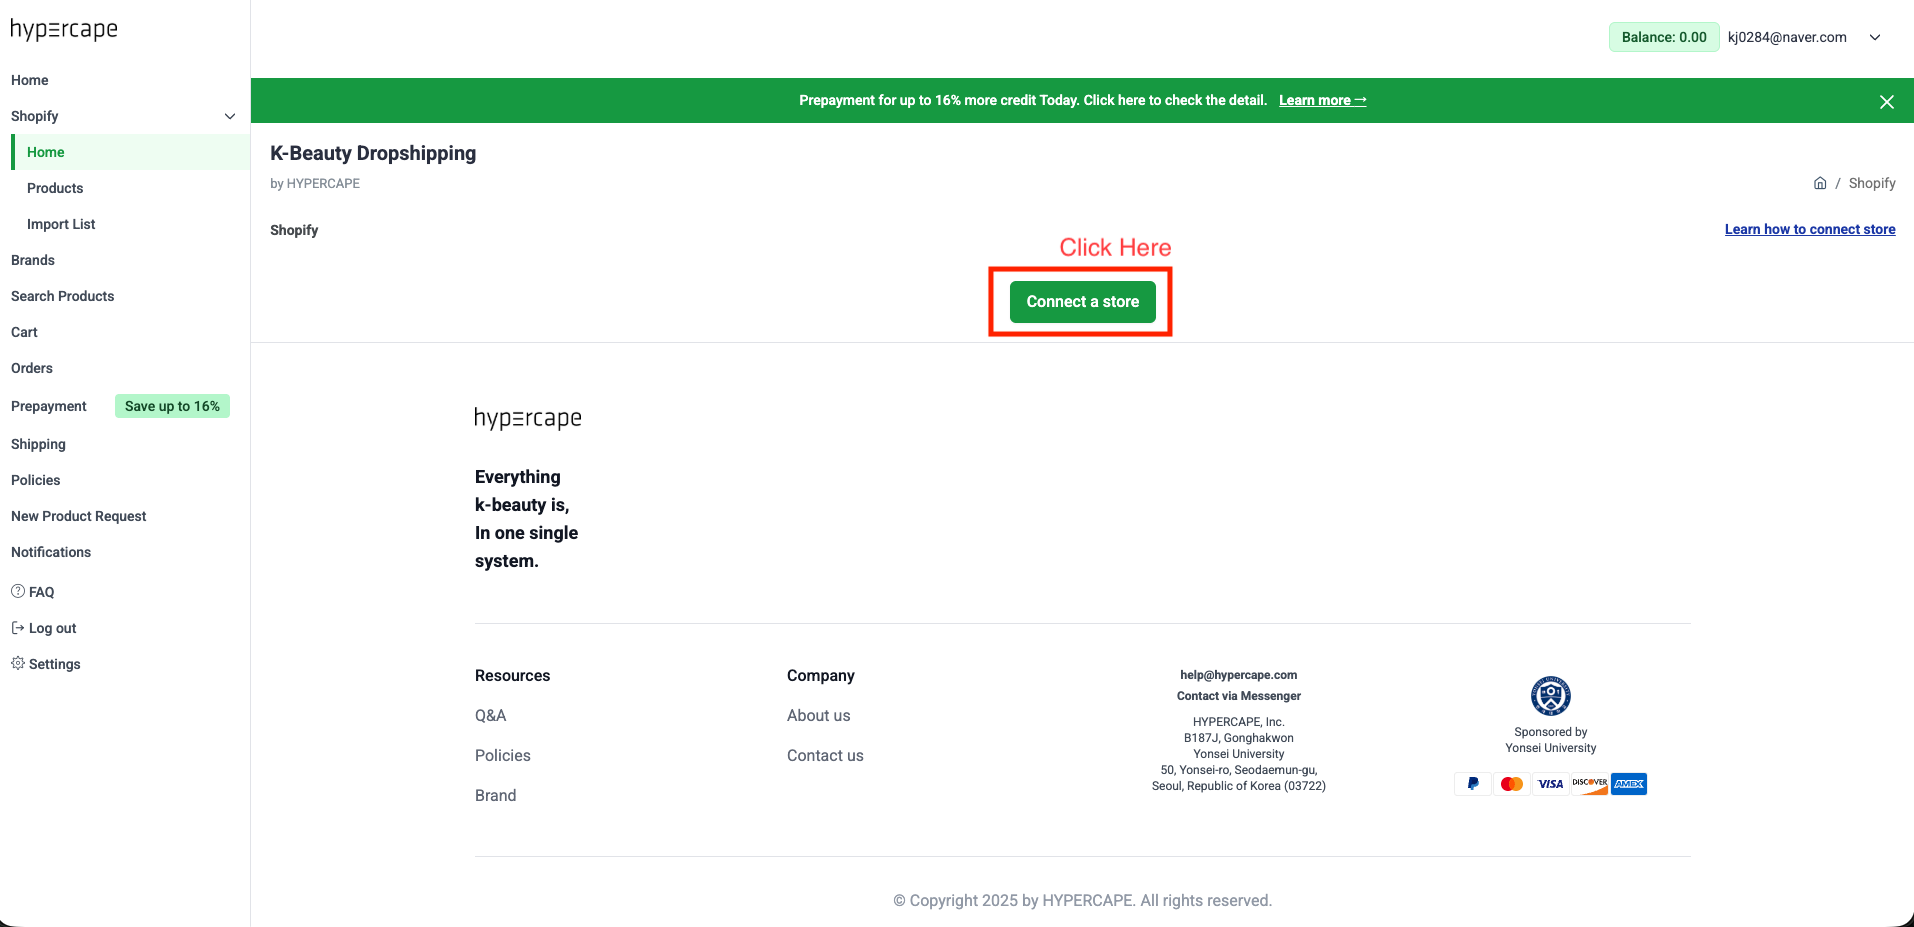Collapse the Shopify sidebar section
The height and width of the screenshot is (927, 1914).
[x=229, y=116]
